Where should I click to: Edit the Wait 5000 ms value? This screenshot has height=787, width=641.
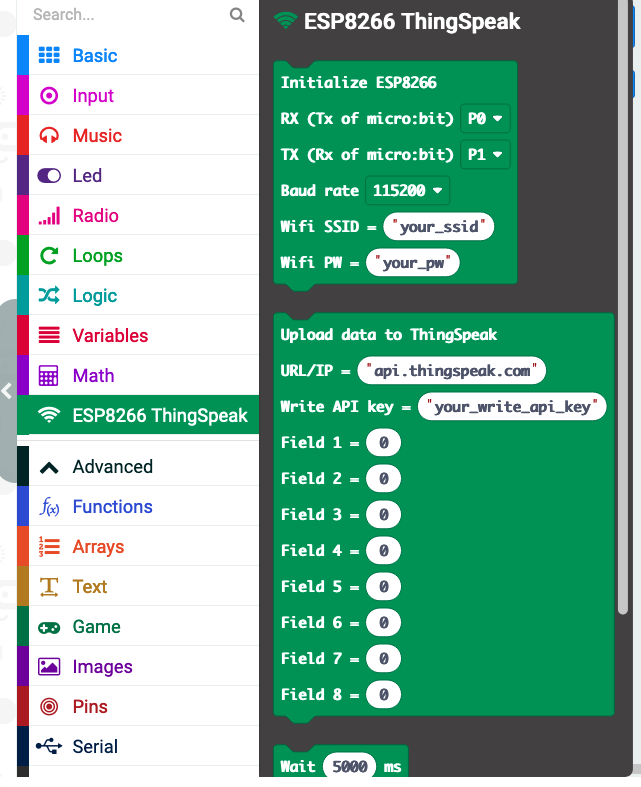click(350, 767)
